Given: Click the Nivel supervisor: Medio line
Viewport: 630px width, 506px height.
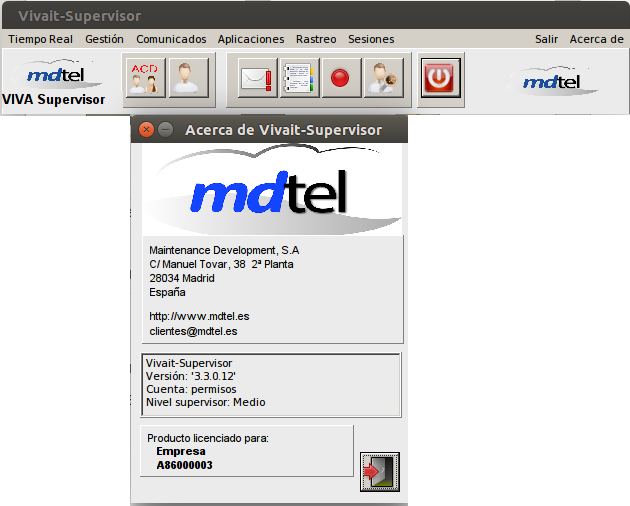Looking at the screenshot, I should tap(206, 402).
